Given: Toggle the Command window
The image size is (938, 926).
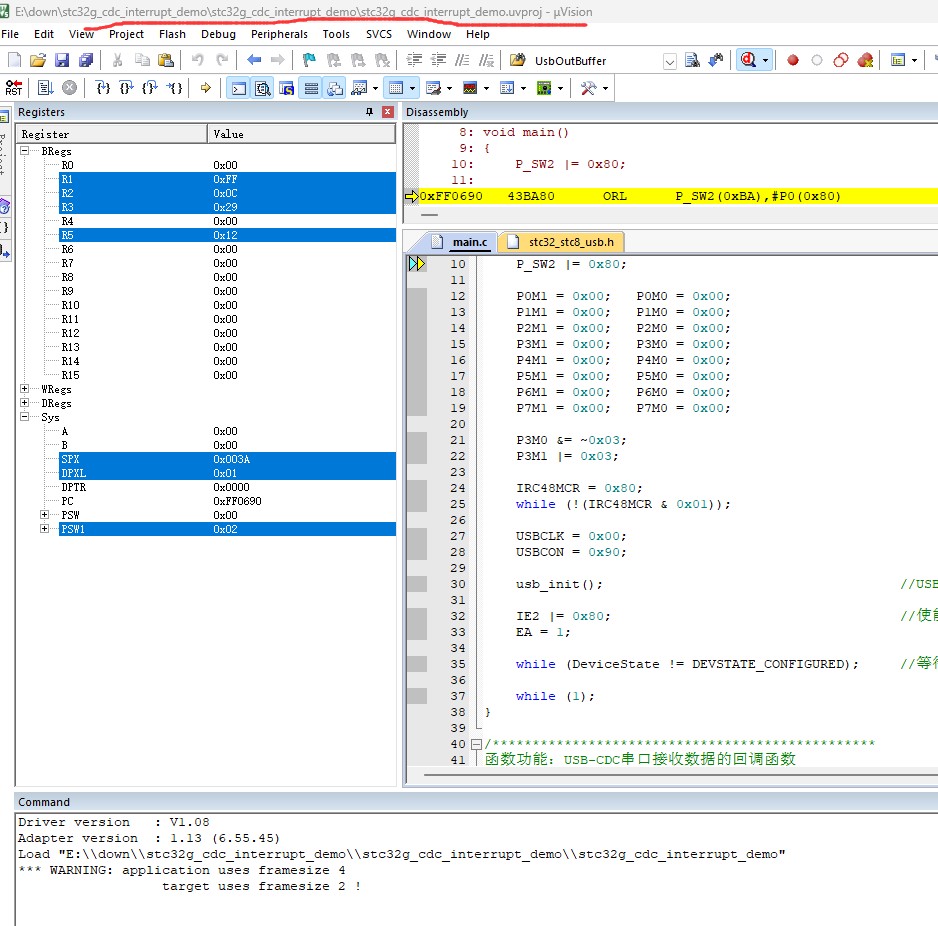Looking at the screenshot, I should 239,88.
